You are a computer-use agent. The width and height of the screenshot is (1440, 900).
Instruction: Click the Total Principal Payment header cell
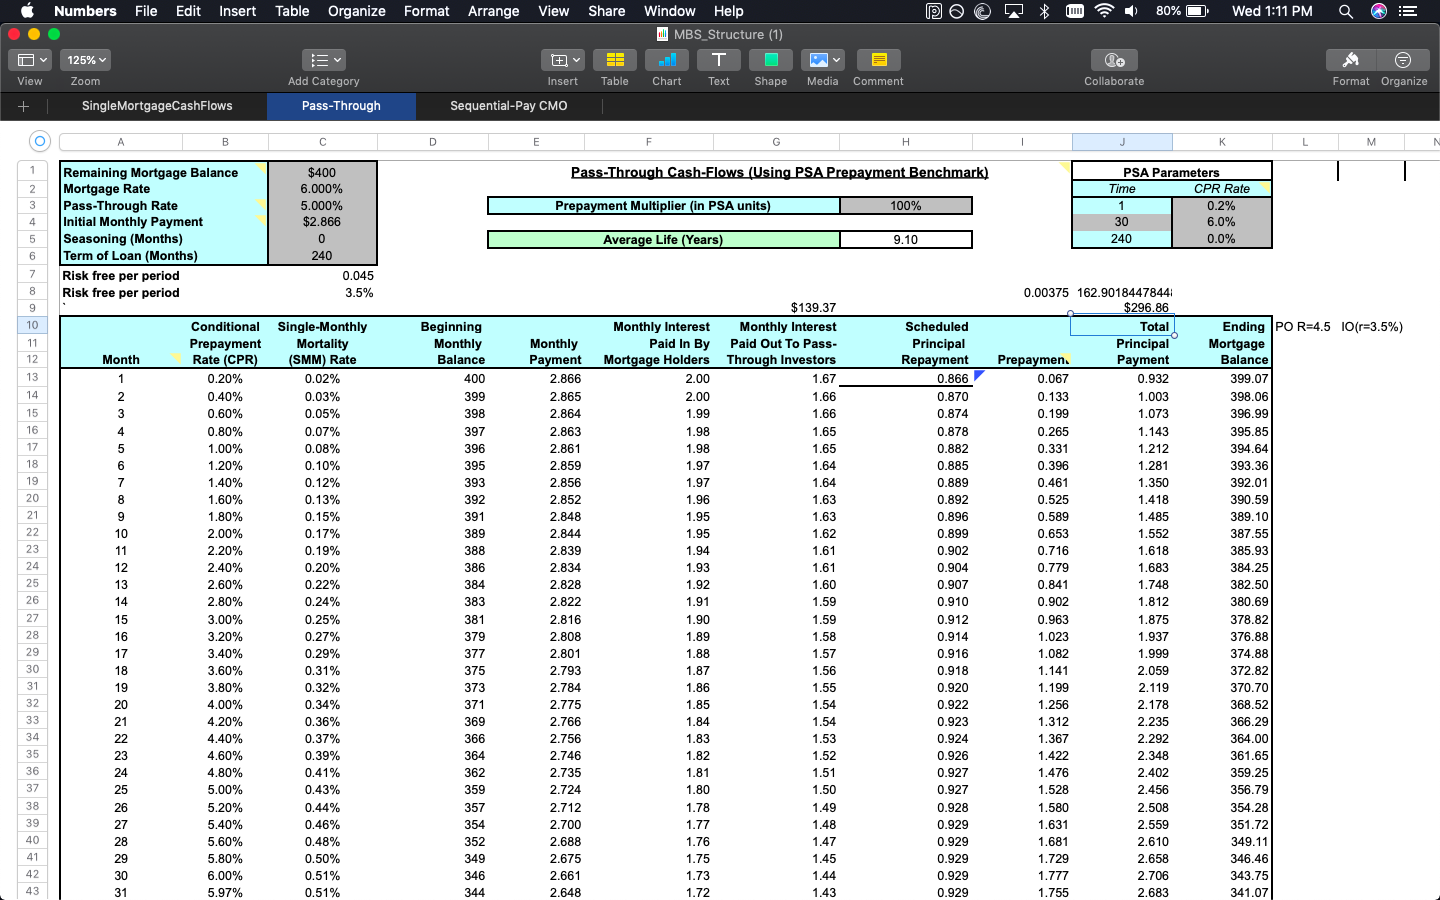(x=1122, y=343)
